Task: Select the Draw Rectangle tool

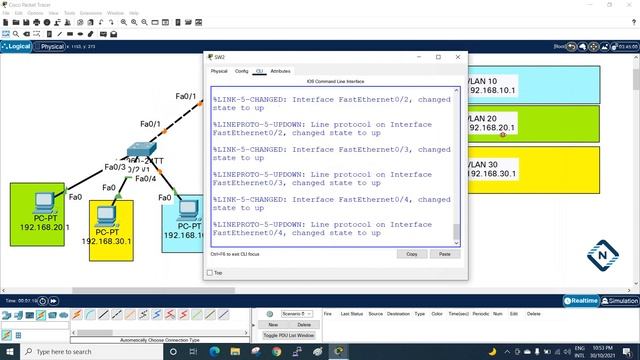Action: pos(70,34)
